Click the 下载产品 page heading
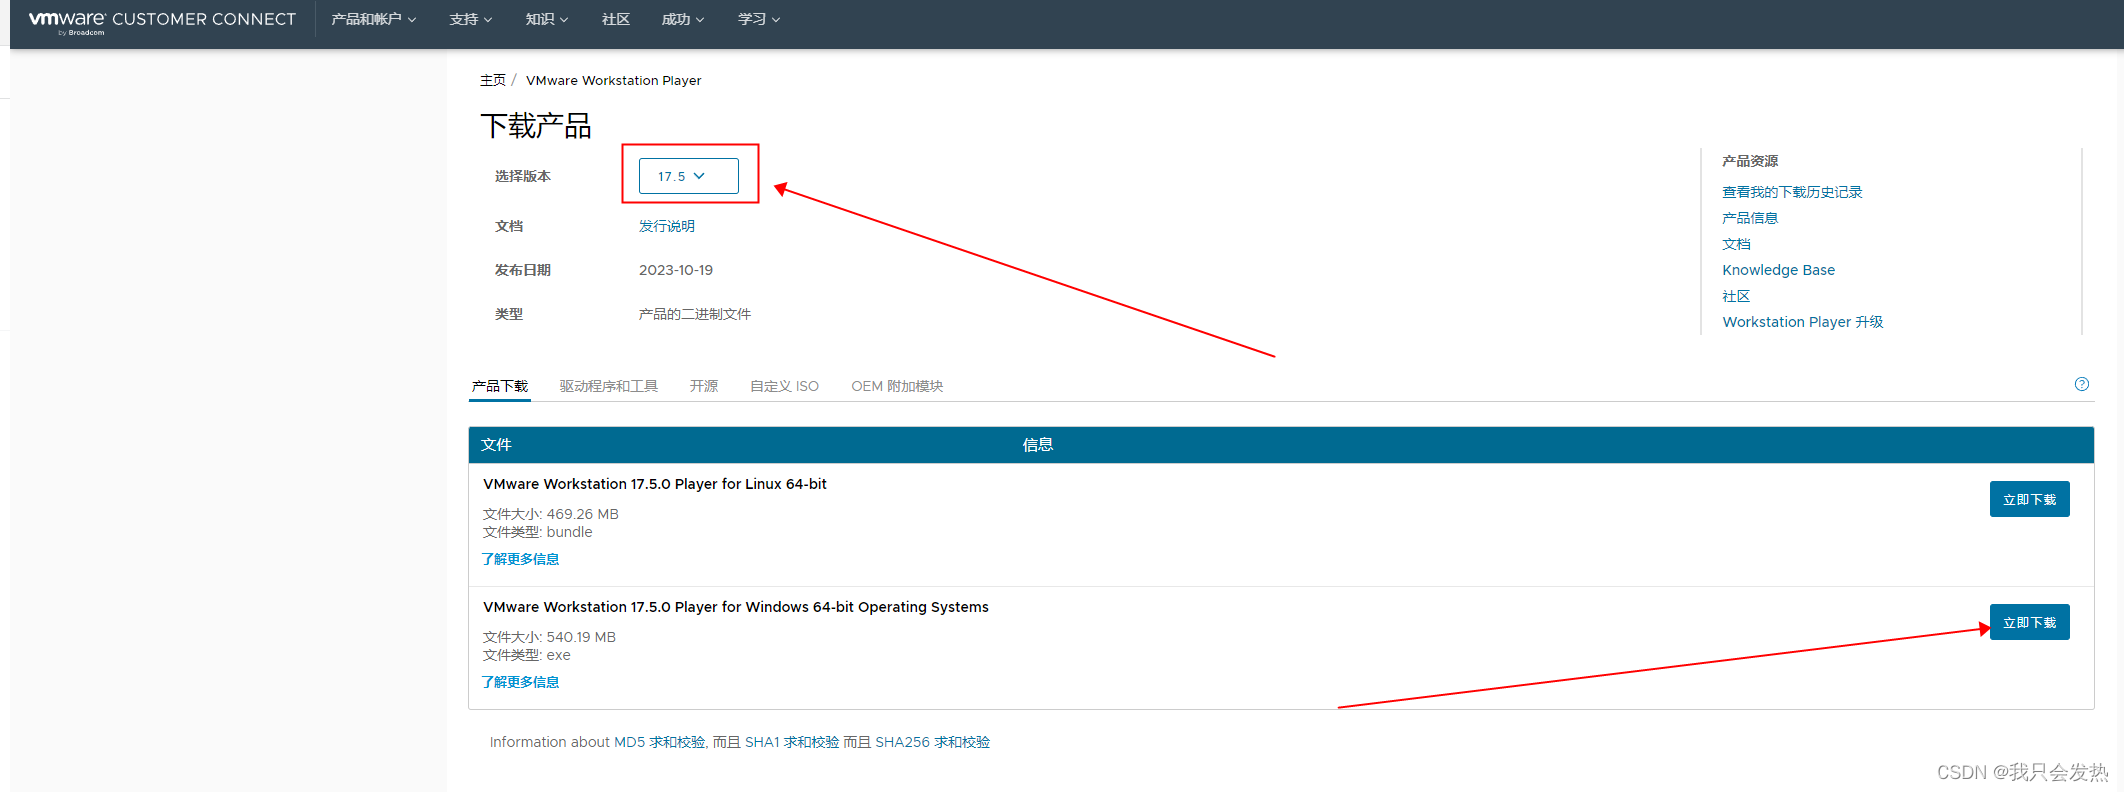Image resolution: width=2124 pixels, height=792 pixels. click(536, 126)
